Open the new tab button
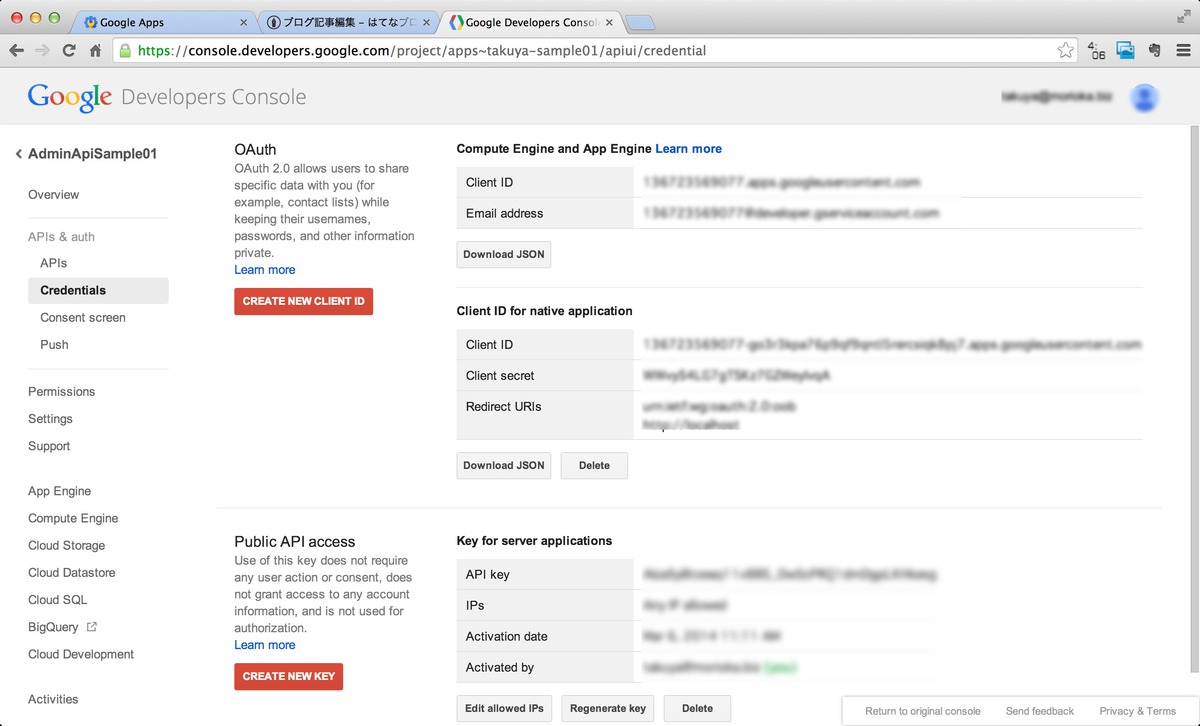The height and width of the screenshot is (726, 1200). (641, 22)
